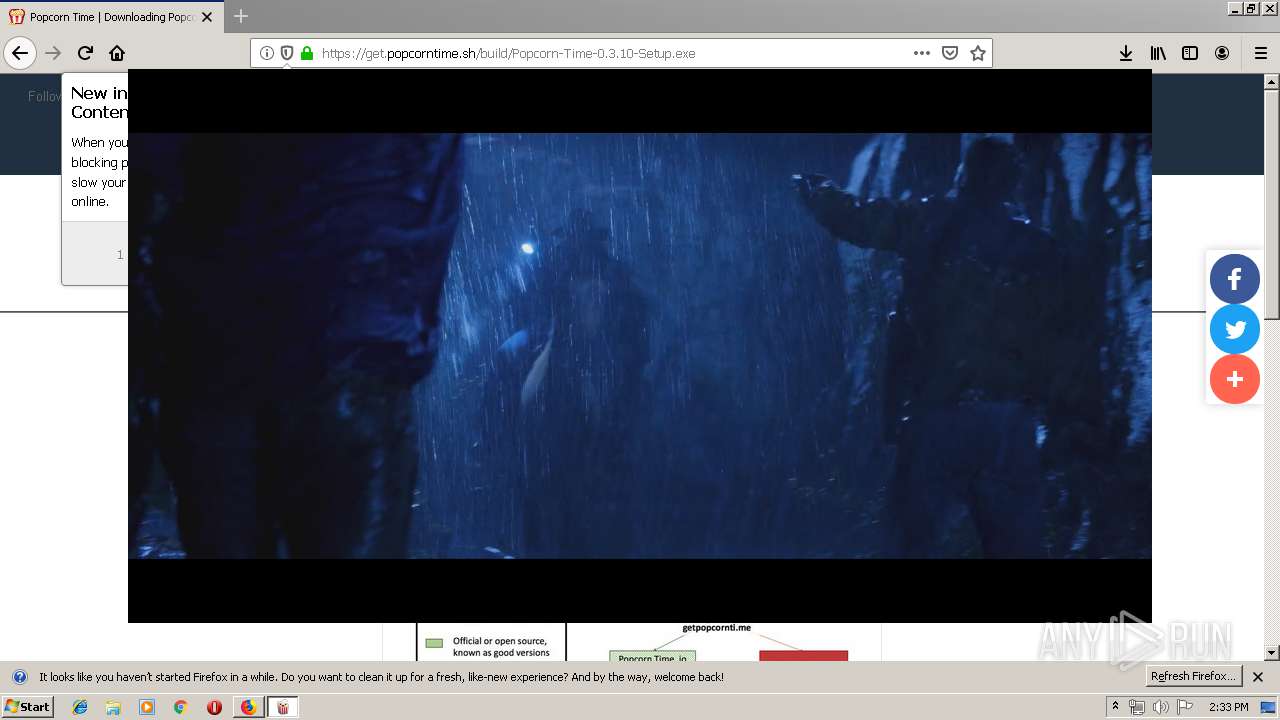The height and width of the screenshot is (720, 1280).
Task: Reload the current page
Action: point(85,53)
